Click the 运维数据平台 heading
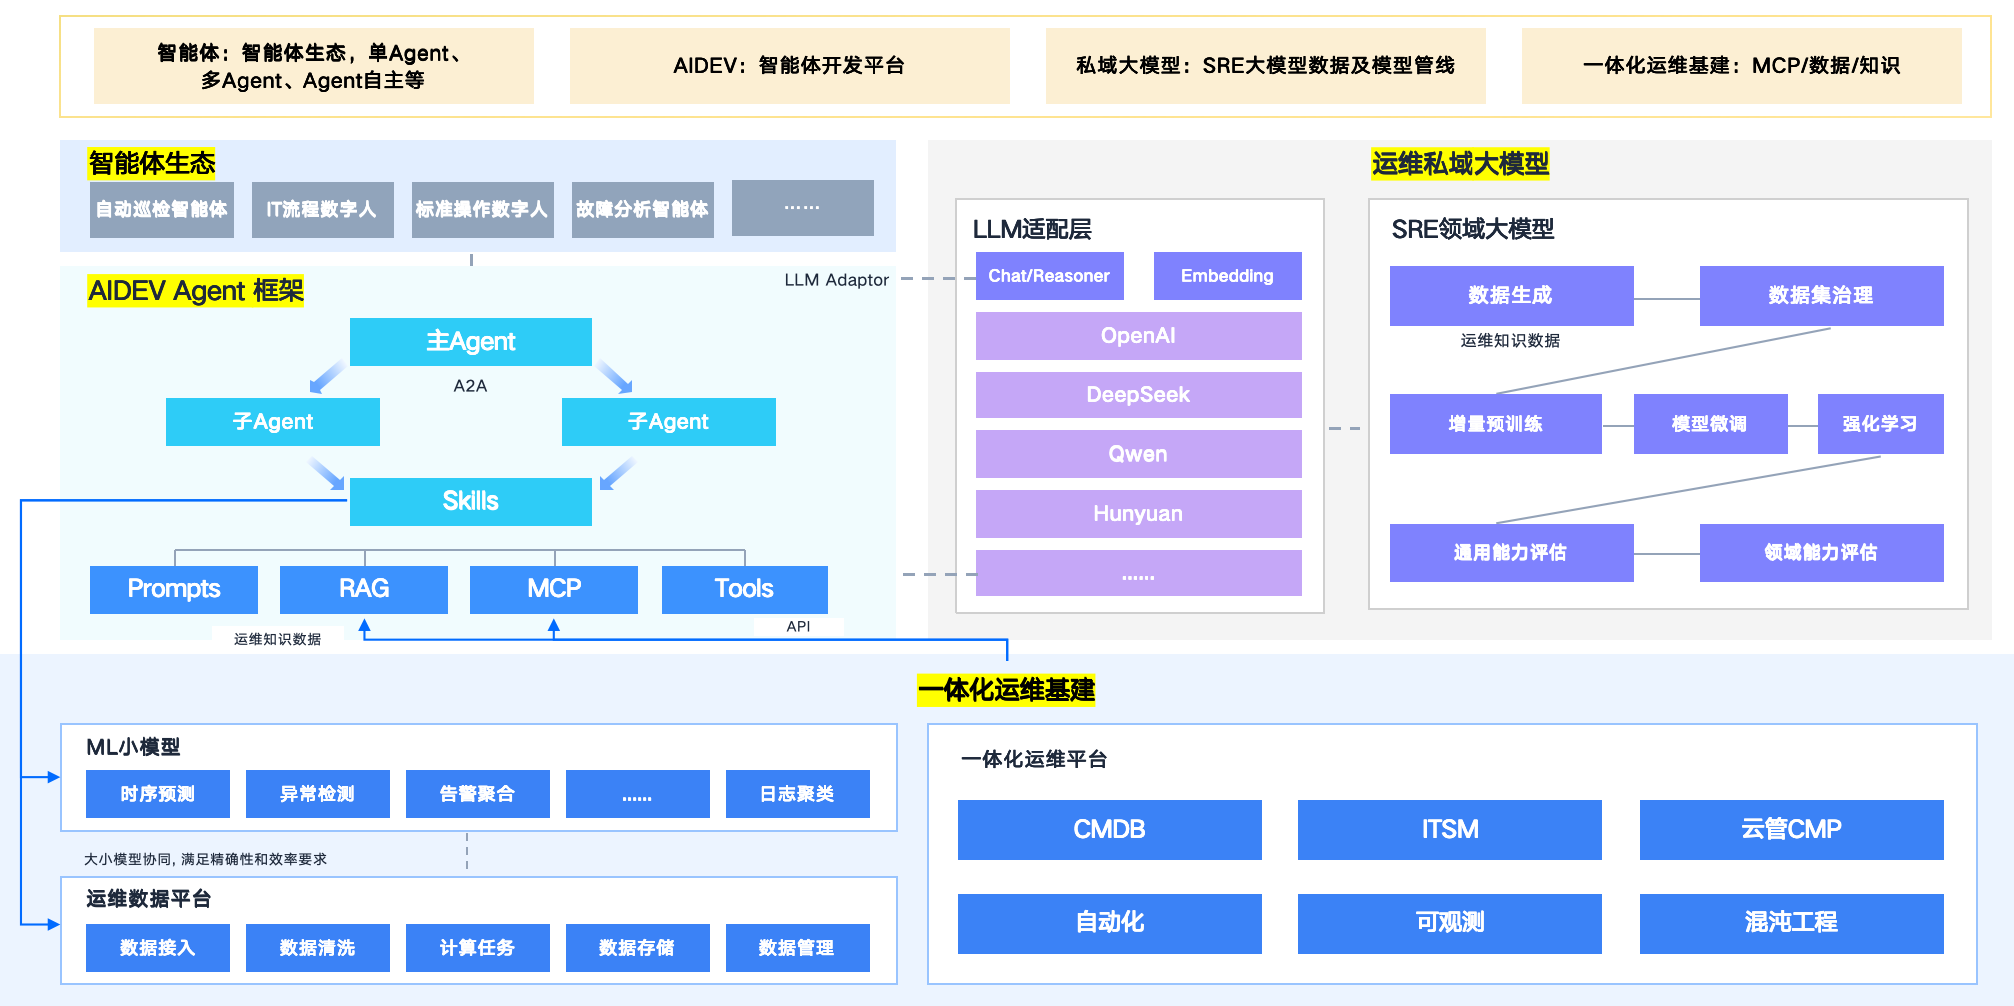2014x1006 pixels. pos(148,899)
